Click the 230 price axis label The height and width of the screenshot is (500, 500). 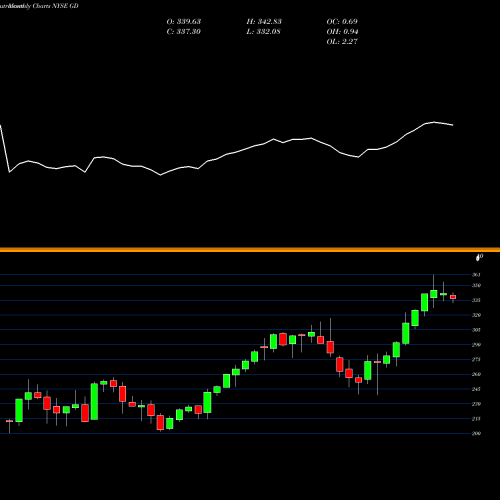[476, 404]
